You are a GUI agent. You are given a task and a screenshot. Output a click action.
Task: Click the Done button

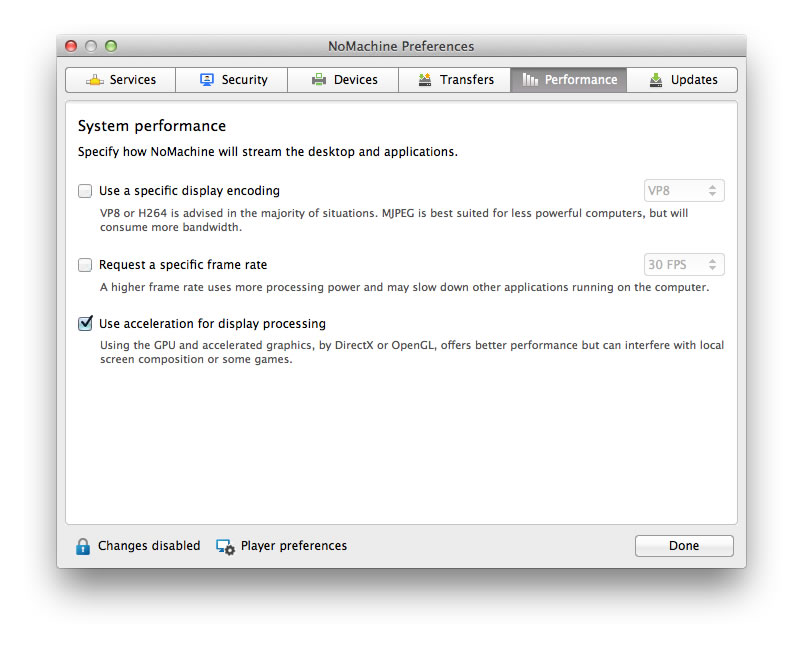tap(684, 546)
